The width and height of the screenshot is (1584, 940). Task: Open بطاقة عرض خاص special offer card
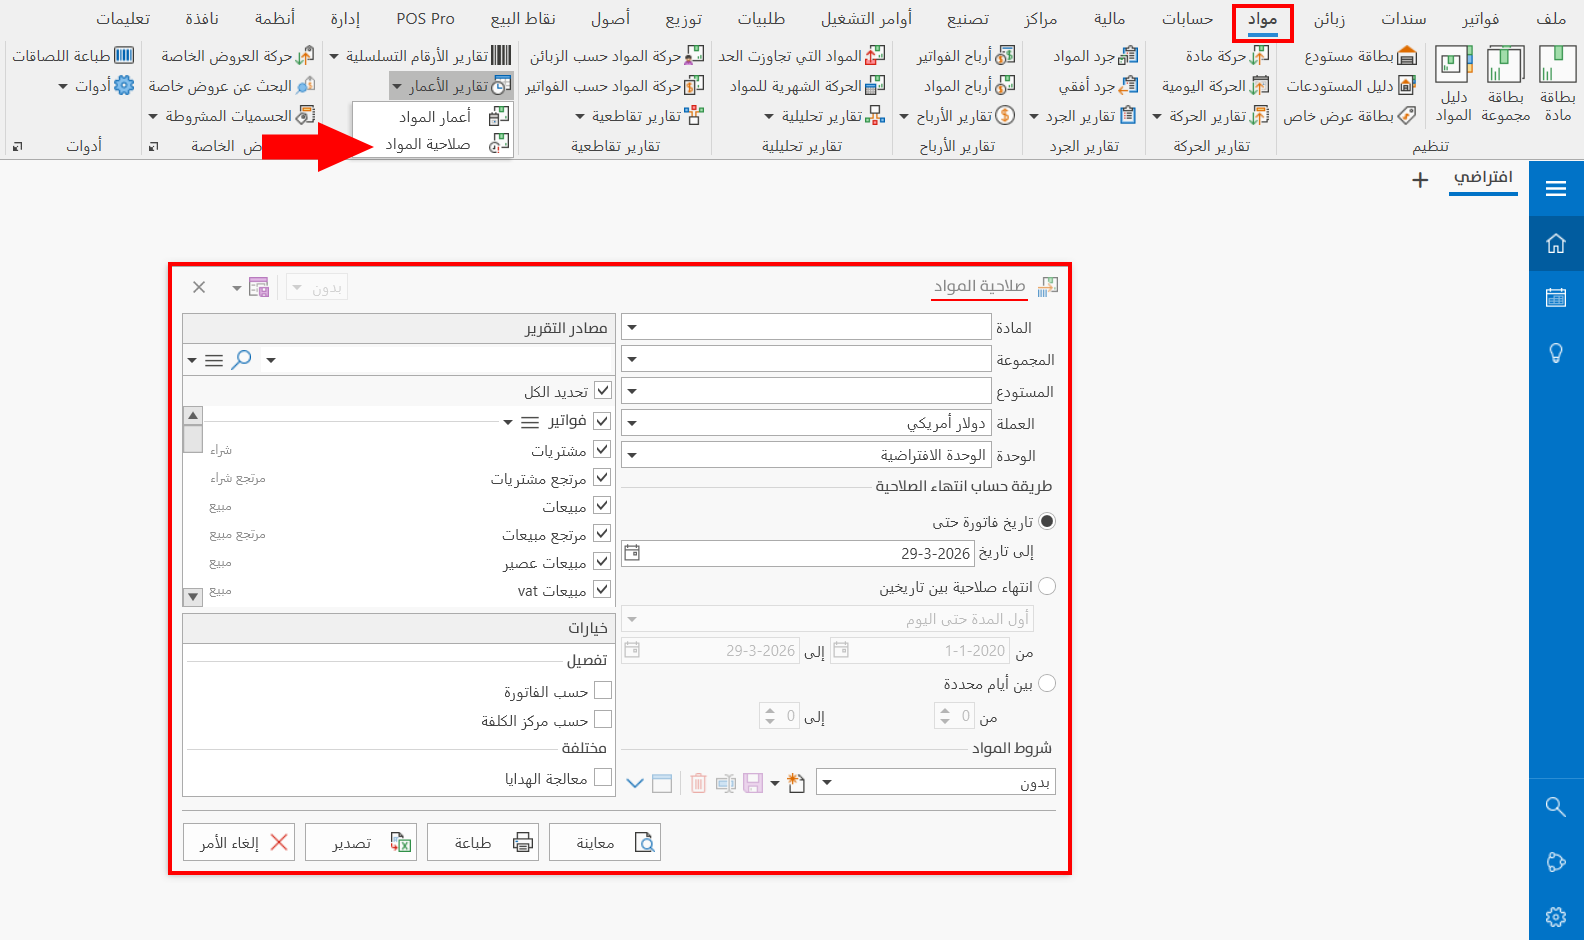pos(1349,116)
